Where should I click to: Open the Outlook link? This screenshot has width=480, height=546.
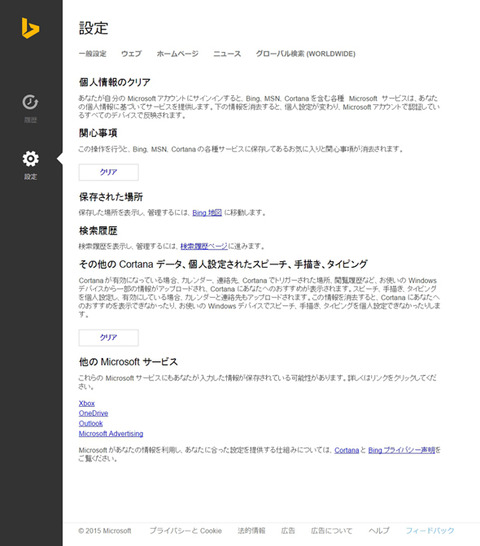[91, 423]
